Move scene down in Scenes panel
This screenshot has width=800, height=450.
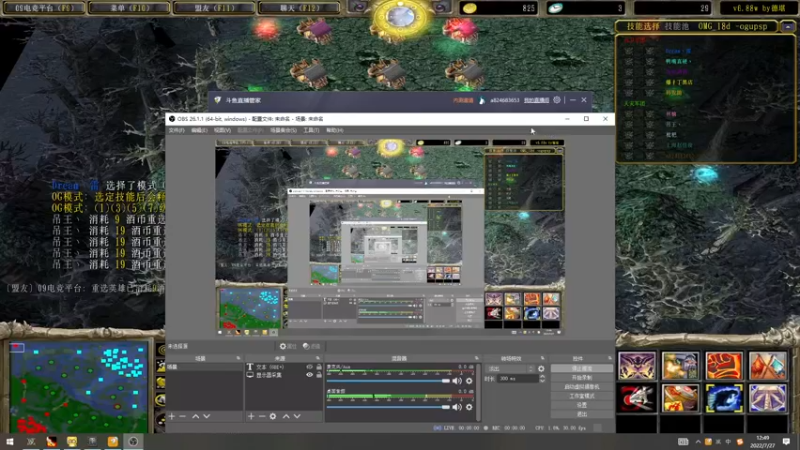[x=207, y=416]
